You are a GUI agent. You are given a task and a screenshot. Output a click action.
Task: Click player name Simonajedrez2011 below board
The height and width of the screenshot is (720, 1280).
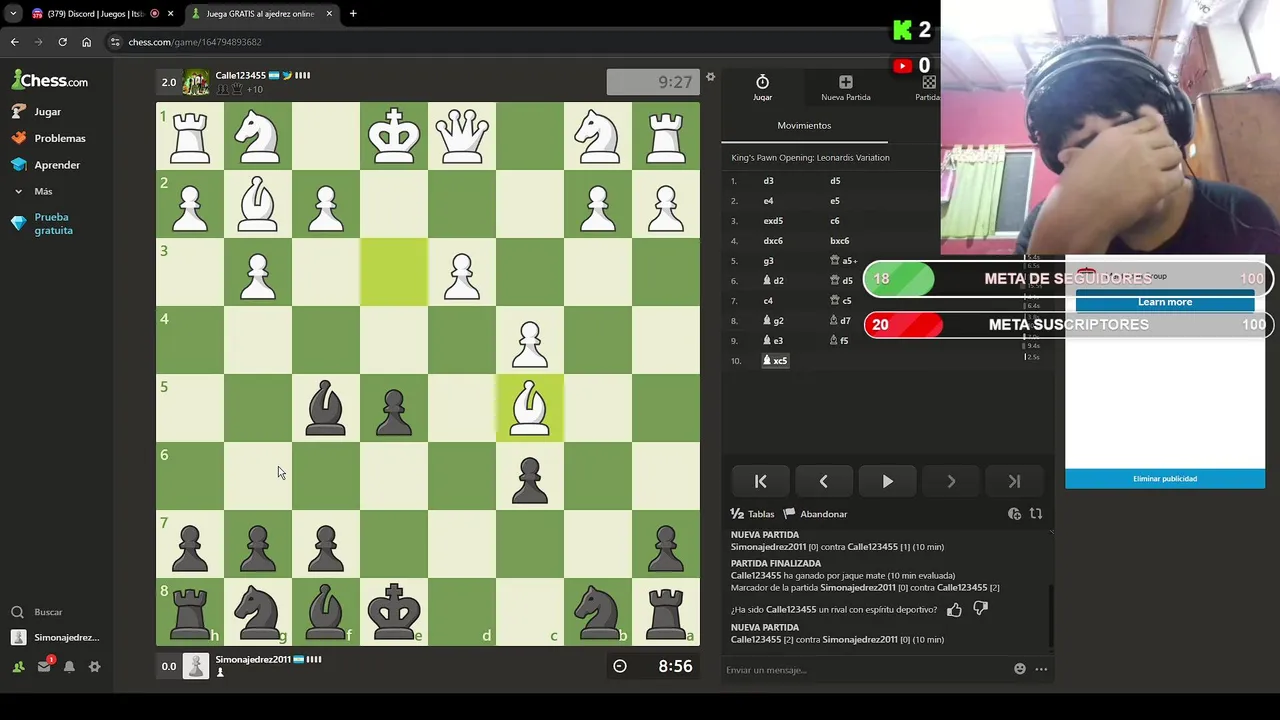(x=253, y=660)
